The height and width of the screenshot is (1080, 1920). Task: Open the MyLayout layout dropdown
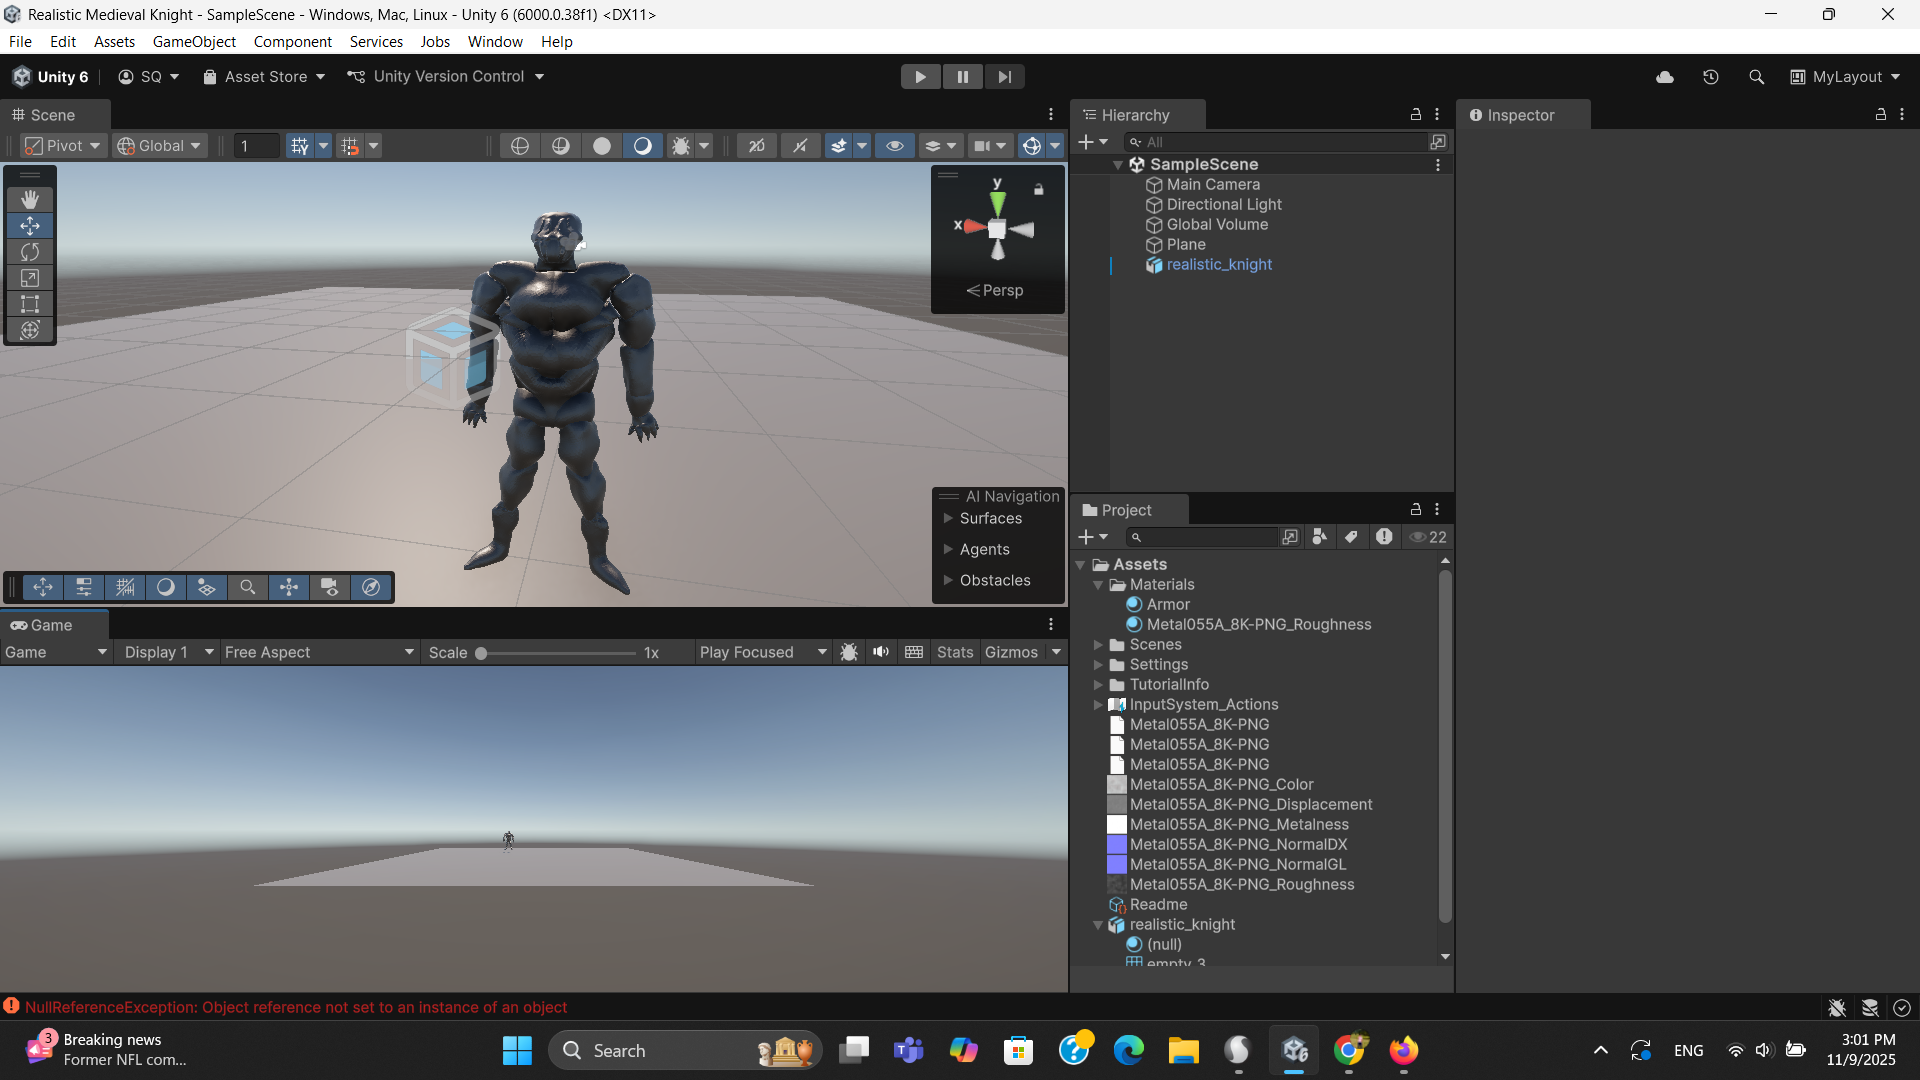point(1845,77)
